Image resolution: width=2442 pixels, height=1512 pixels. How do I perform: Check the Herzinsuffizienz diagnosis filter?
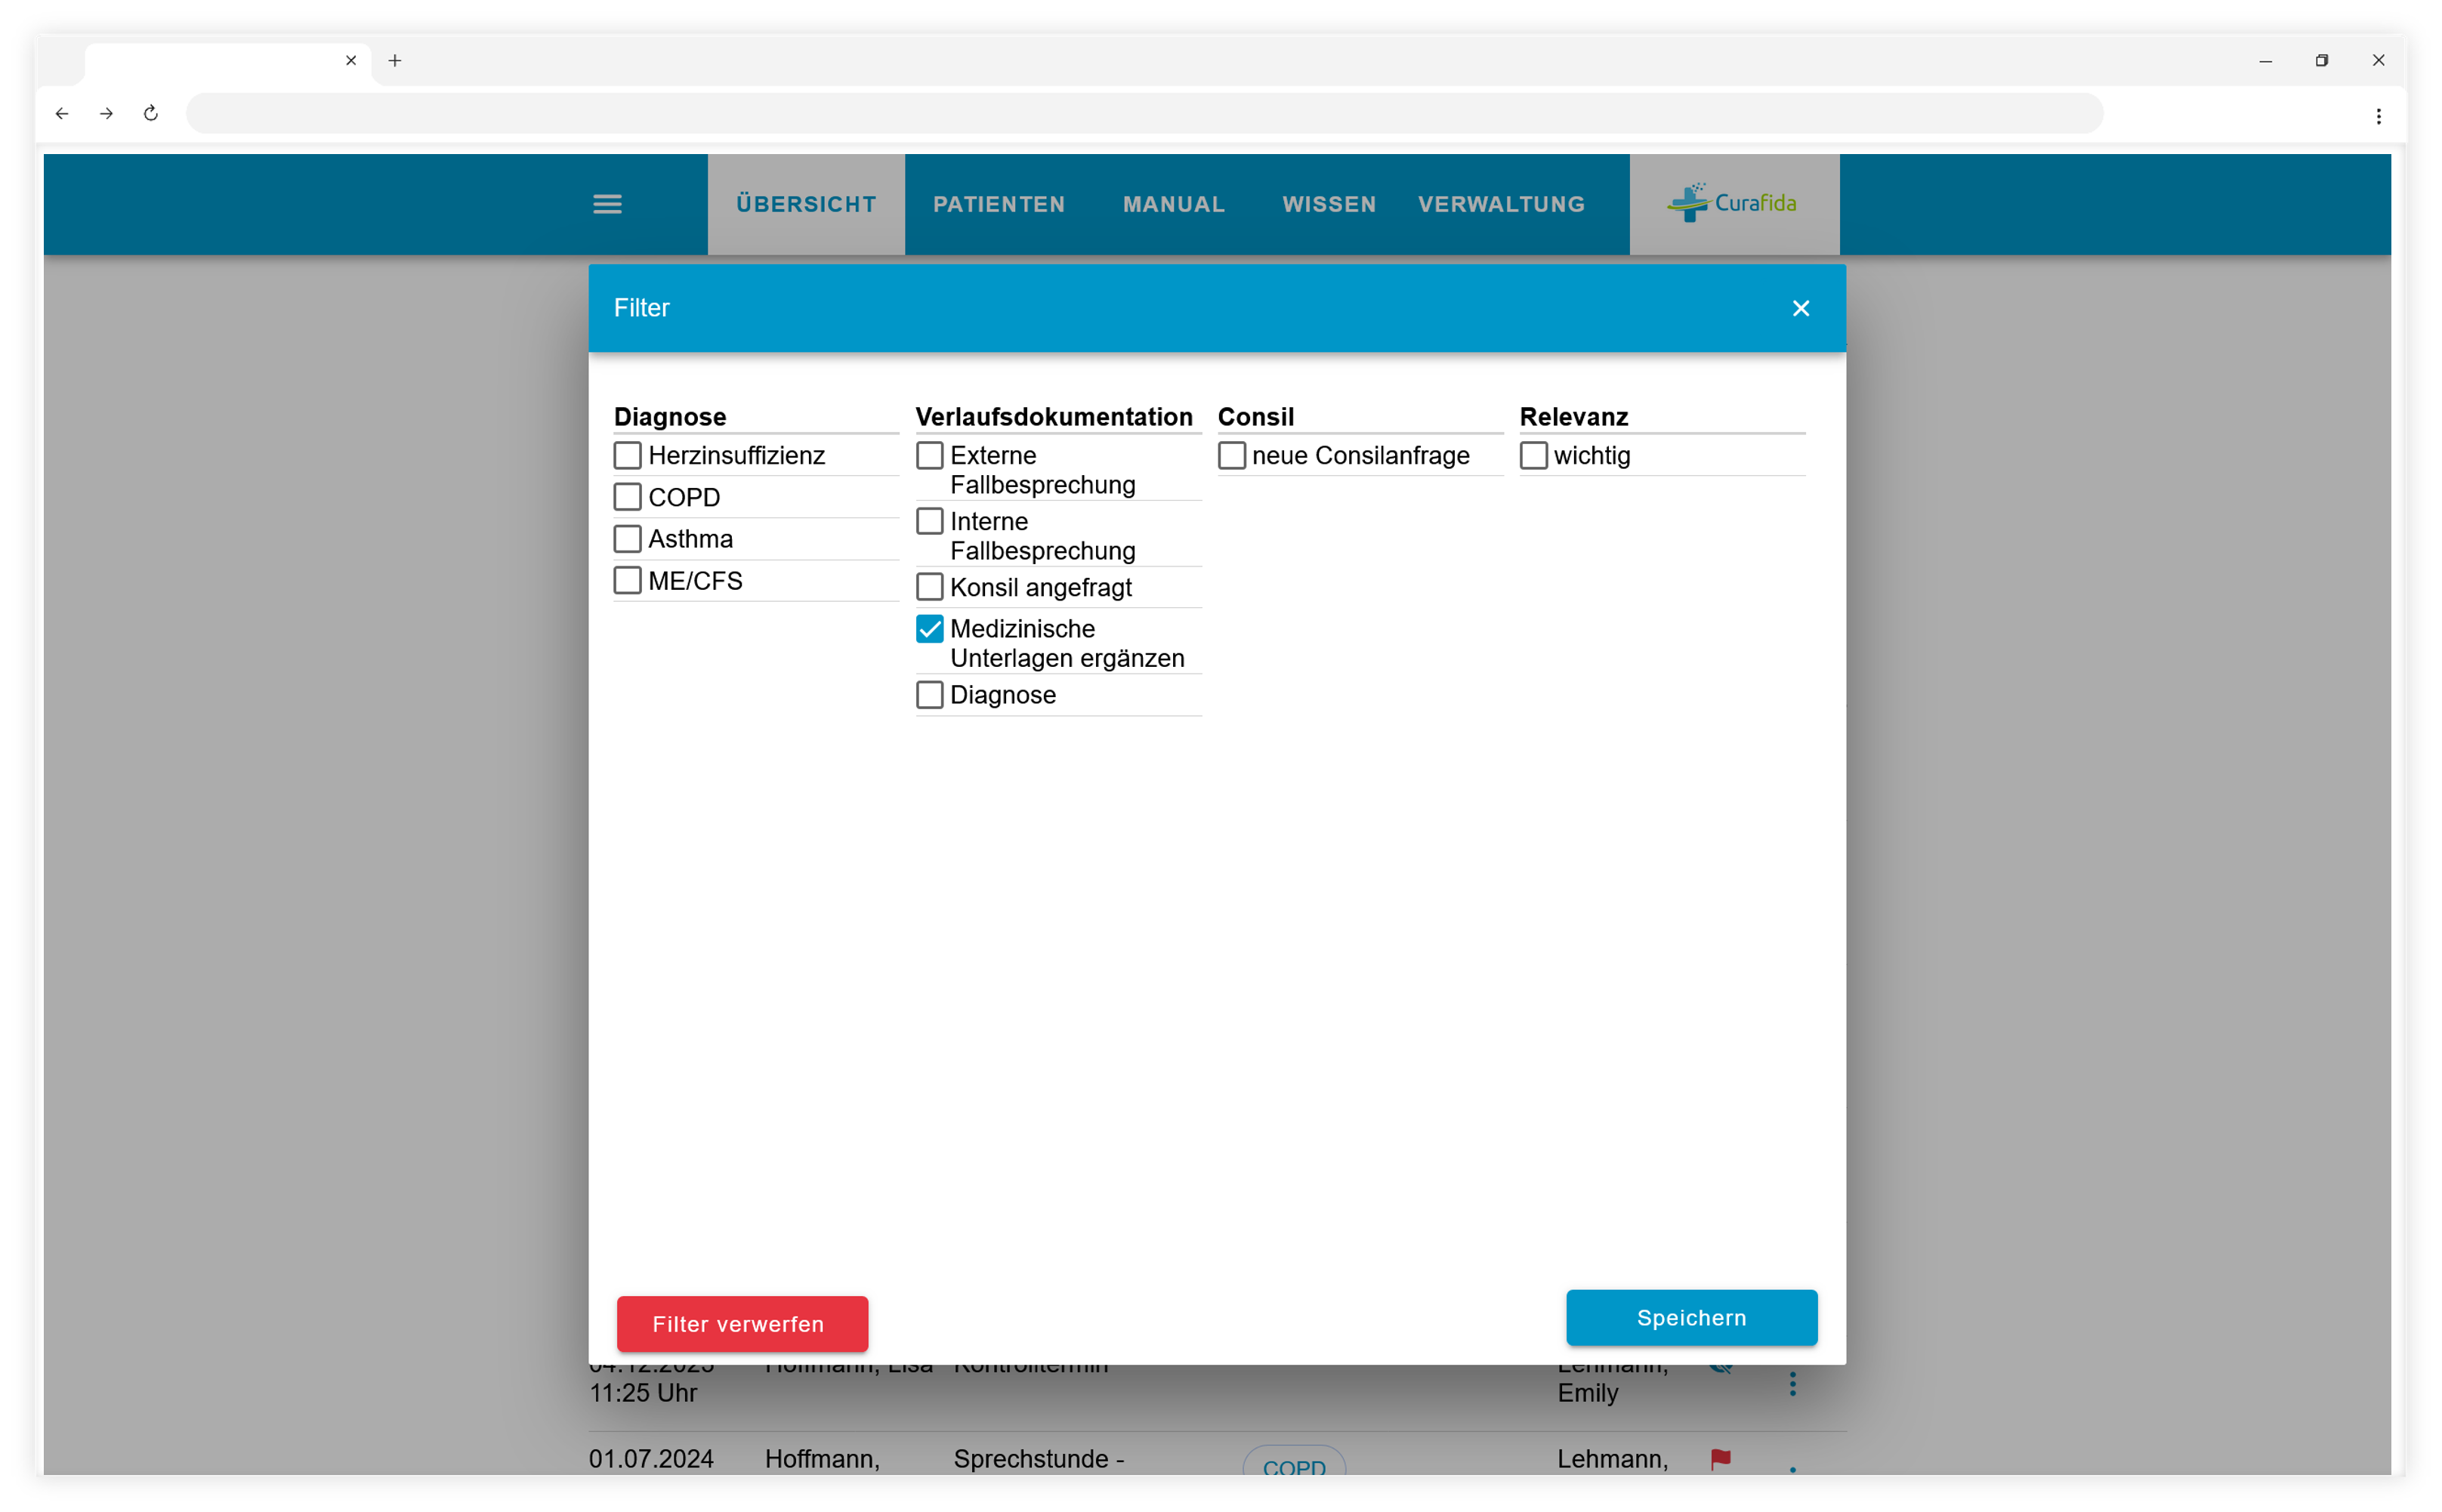(627, 455)
